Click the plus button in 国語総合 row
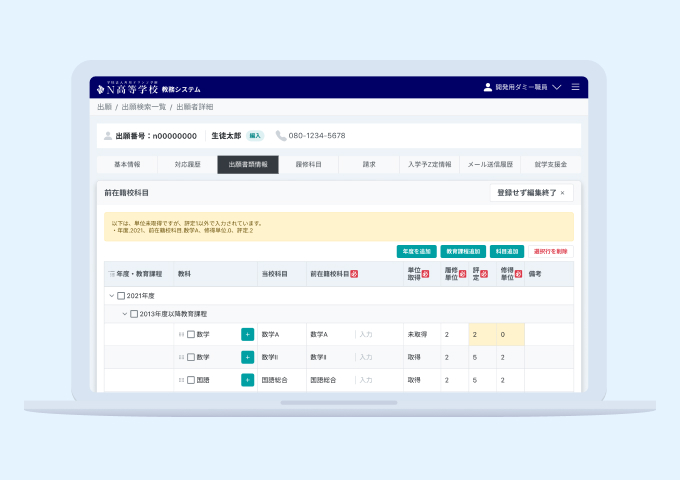Viewport: 680px width, 480px height. pos(247,380)
